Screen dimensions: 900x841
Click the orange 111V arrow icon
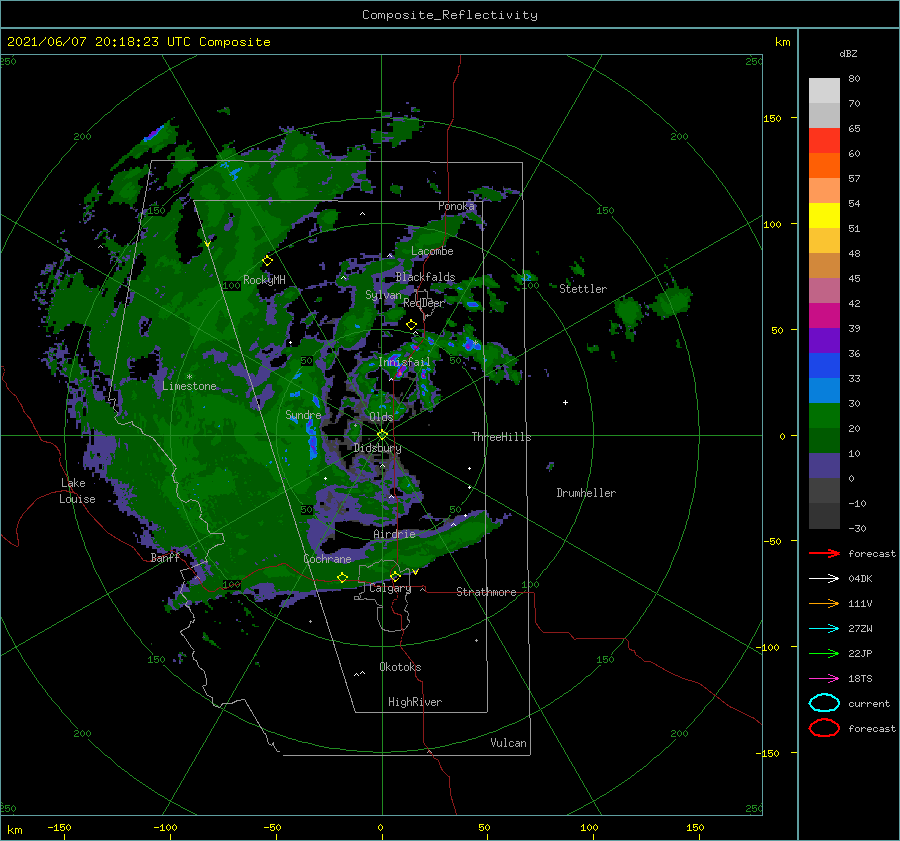824,603
